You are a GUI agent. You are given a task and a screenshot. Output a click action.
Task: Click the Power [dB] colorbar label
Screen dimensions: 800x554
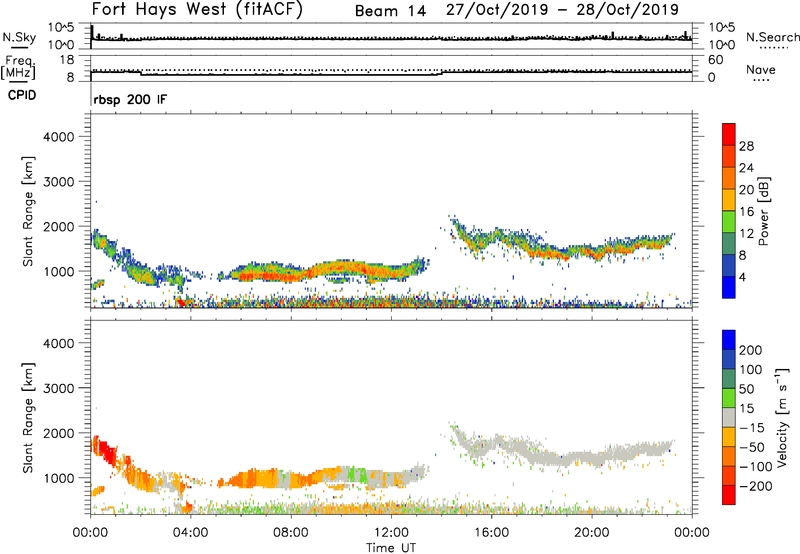[x=763, y=211]
